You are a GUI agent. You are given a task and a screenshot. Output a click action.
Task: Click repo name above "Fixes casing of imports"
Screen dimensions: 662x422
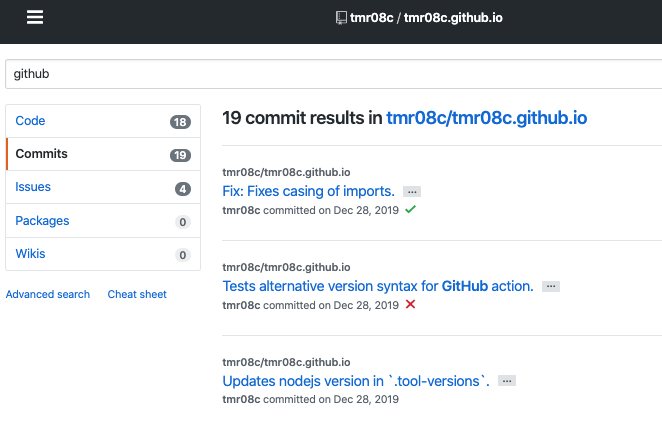286,172
